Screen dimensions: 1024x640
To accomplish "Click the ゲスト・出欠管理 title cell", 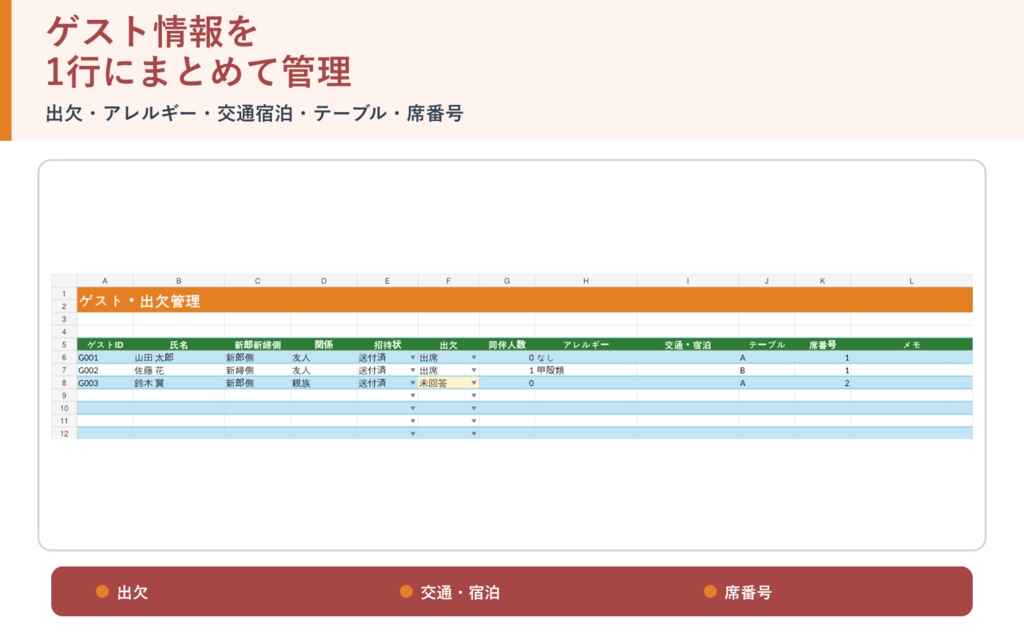I will coord(524,300).
